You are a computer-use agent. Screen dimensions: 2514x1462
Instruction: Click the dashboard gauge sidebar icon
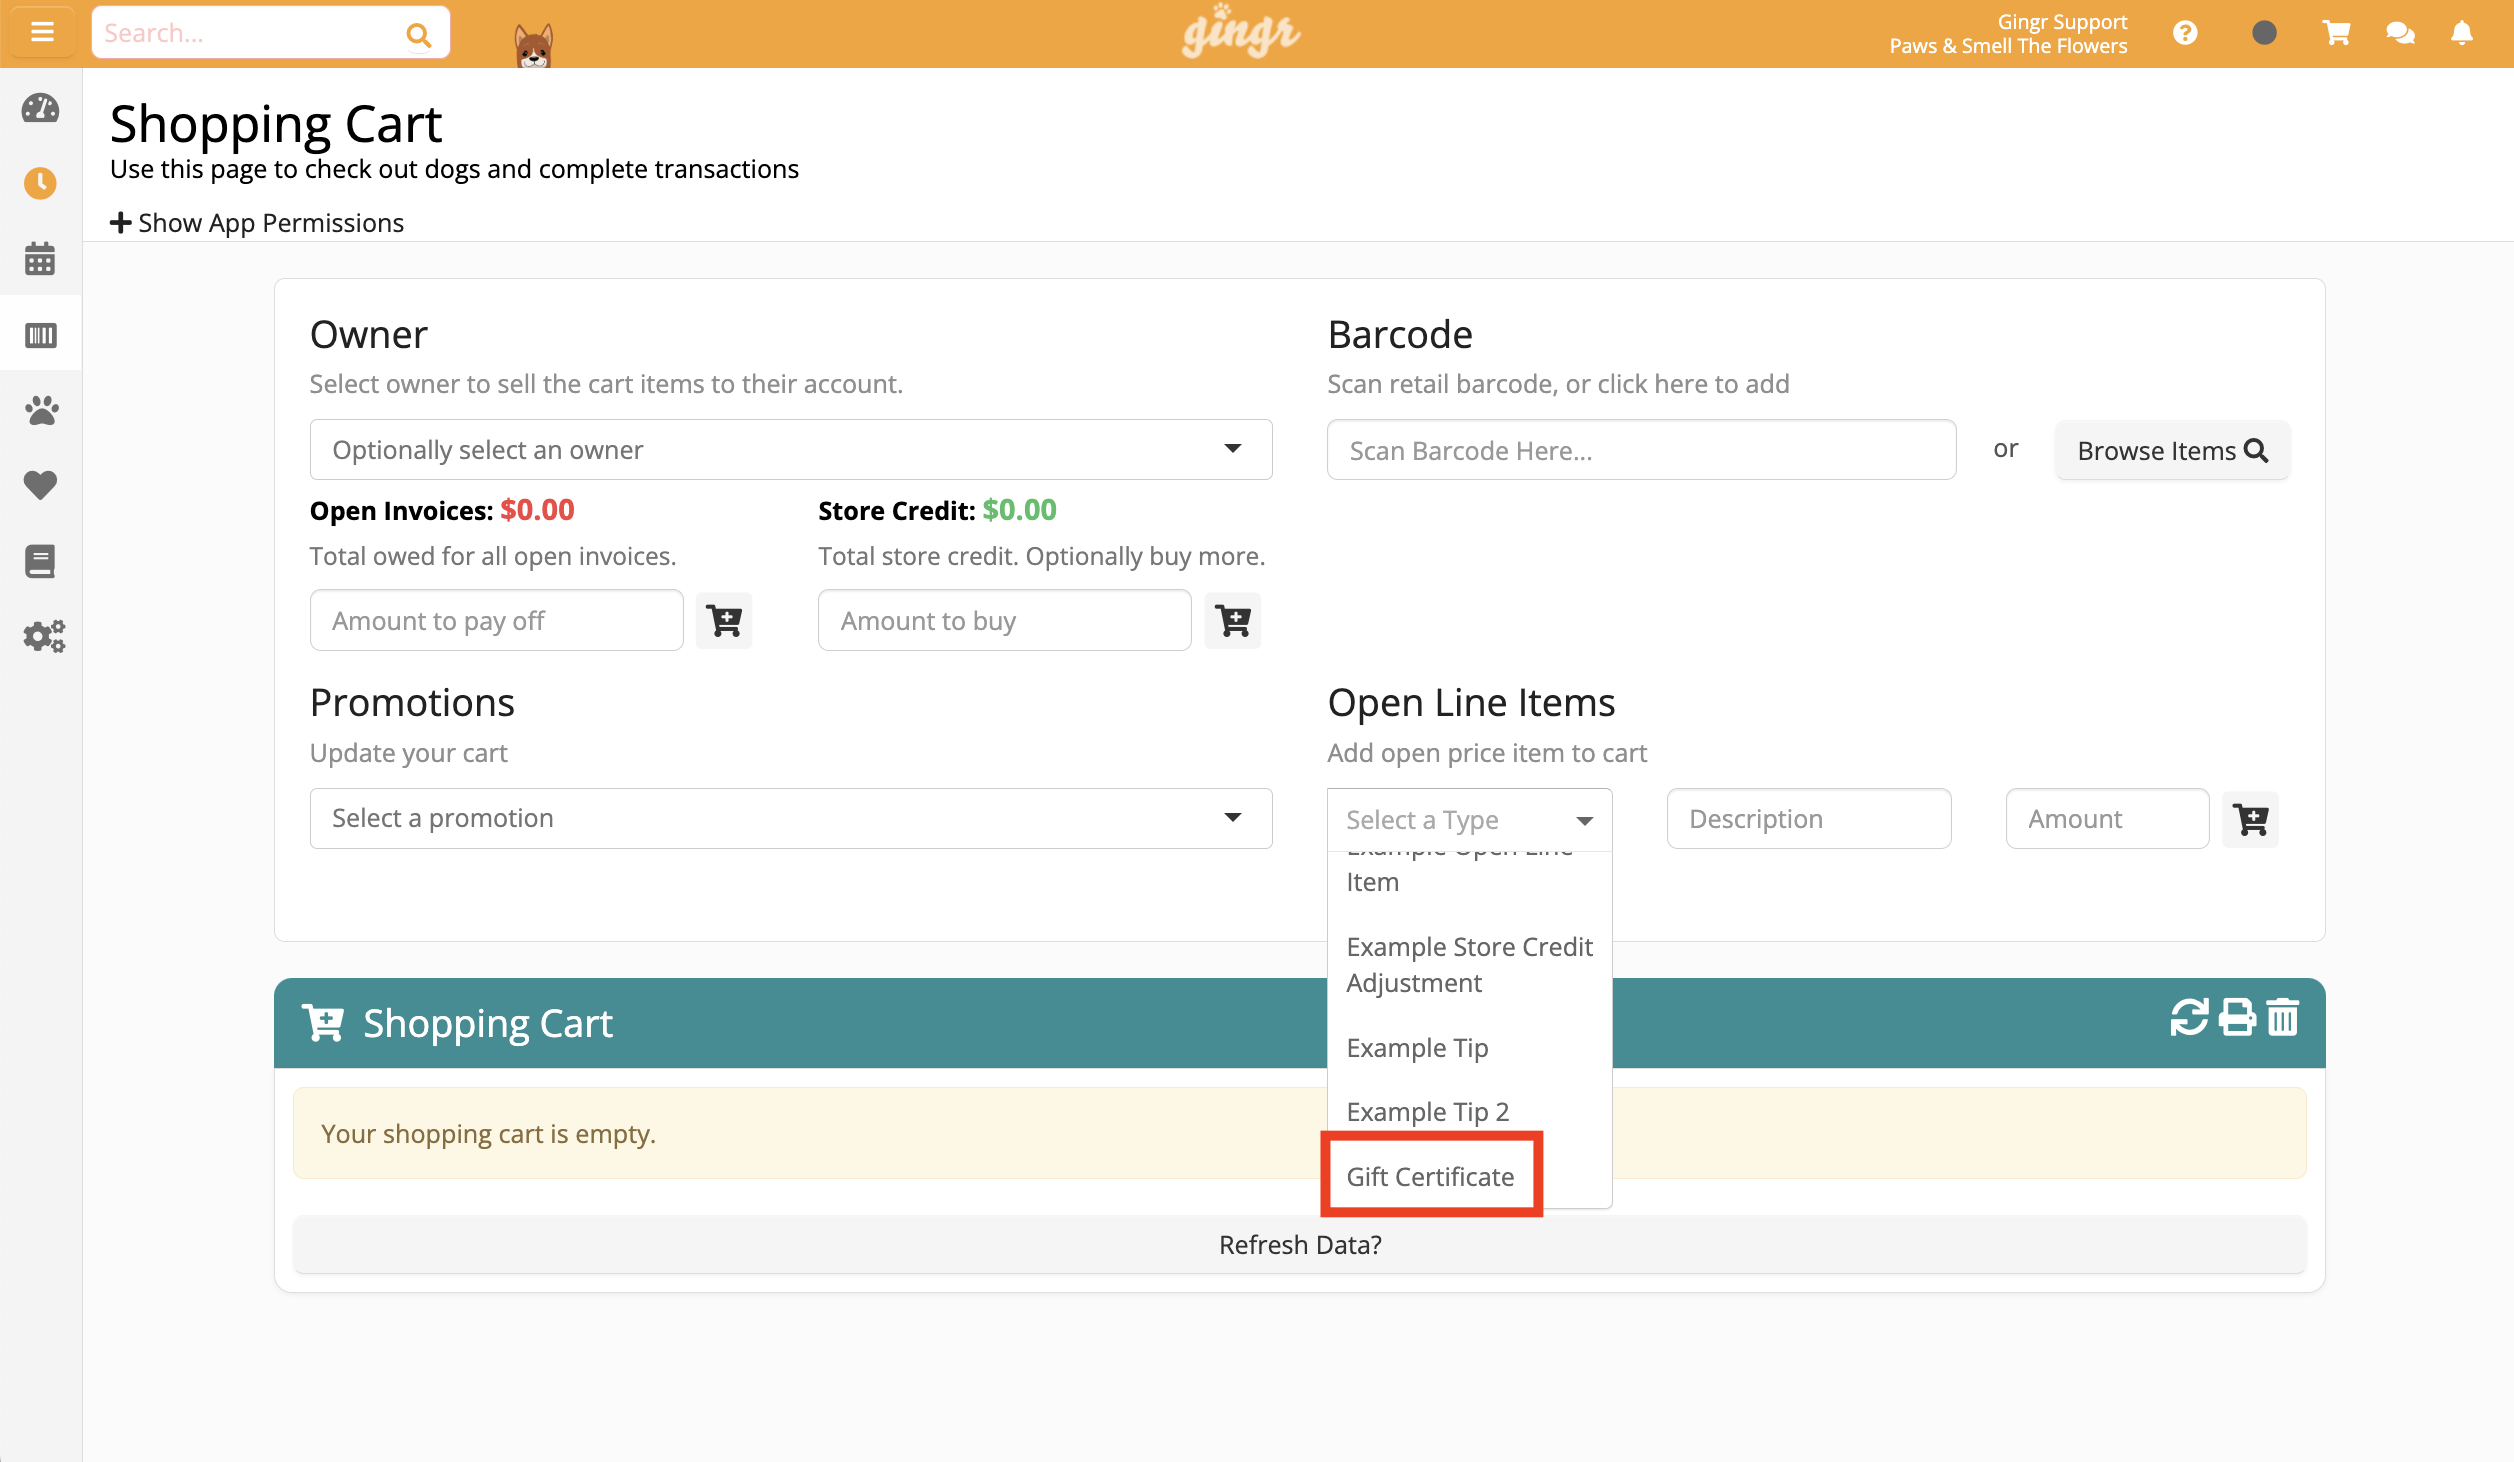point(41,108)
